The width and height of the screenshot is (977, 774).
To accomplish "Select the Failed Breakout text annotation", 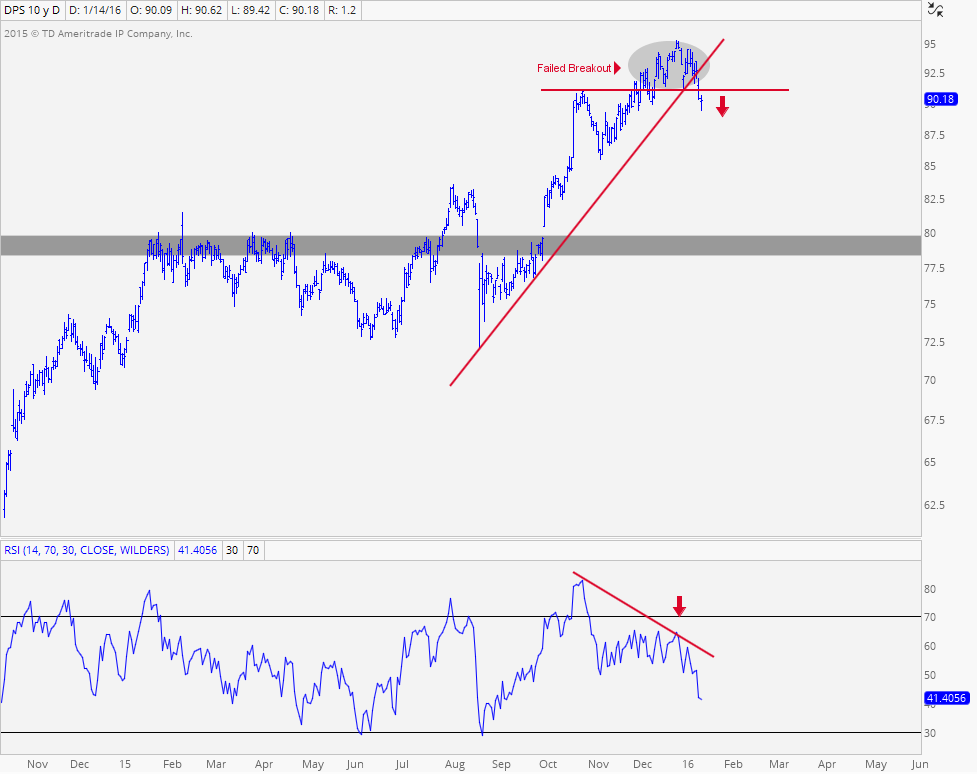I will [x=574, y=68].
